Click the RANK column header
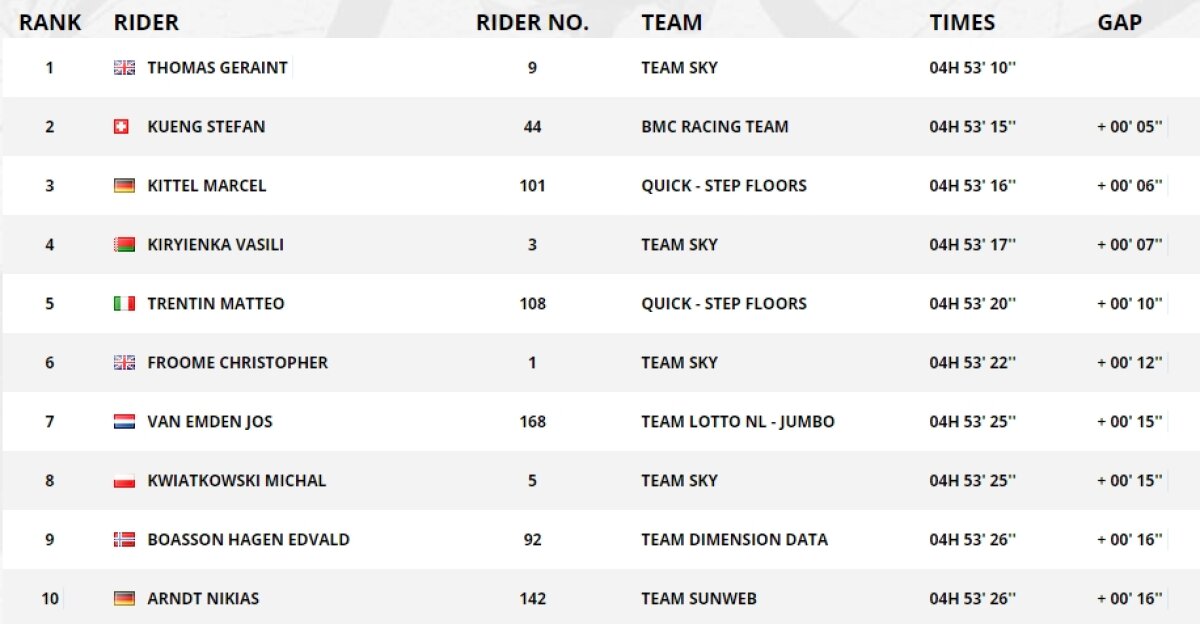This screenshot has width=1200, height=624. (x=50, y=22)
